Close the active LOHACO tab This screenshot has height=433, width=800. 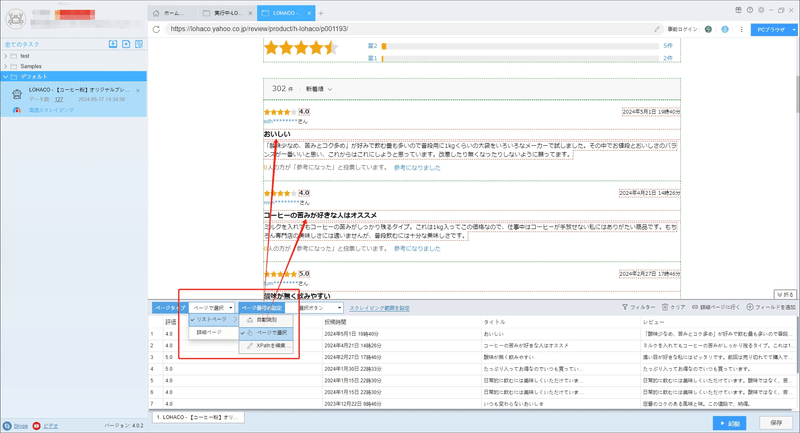(309, 13)
